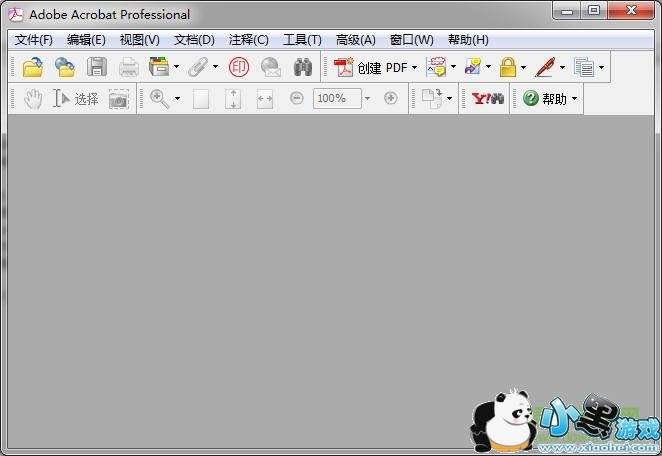
Task: Click the red 印 stamp icon
Action: [x=239, y=67]
